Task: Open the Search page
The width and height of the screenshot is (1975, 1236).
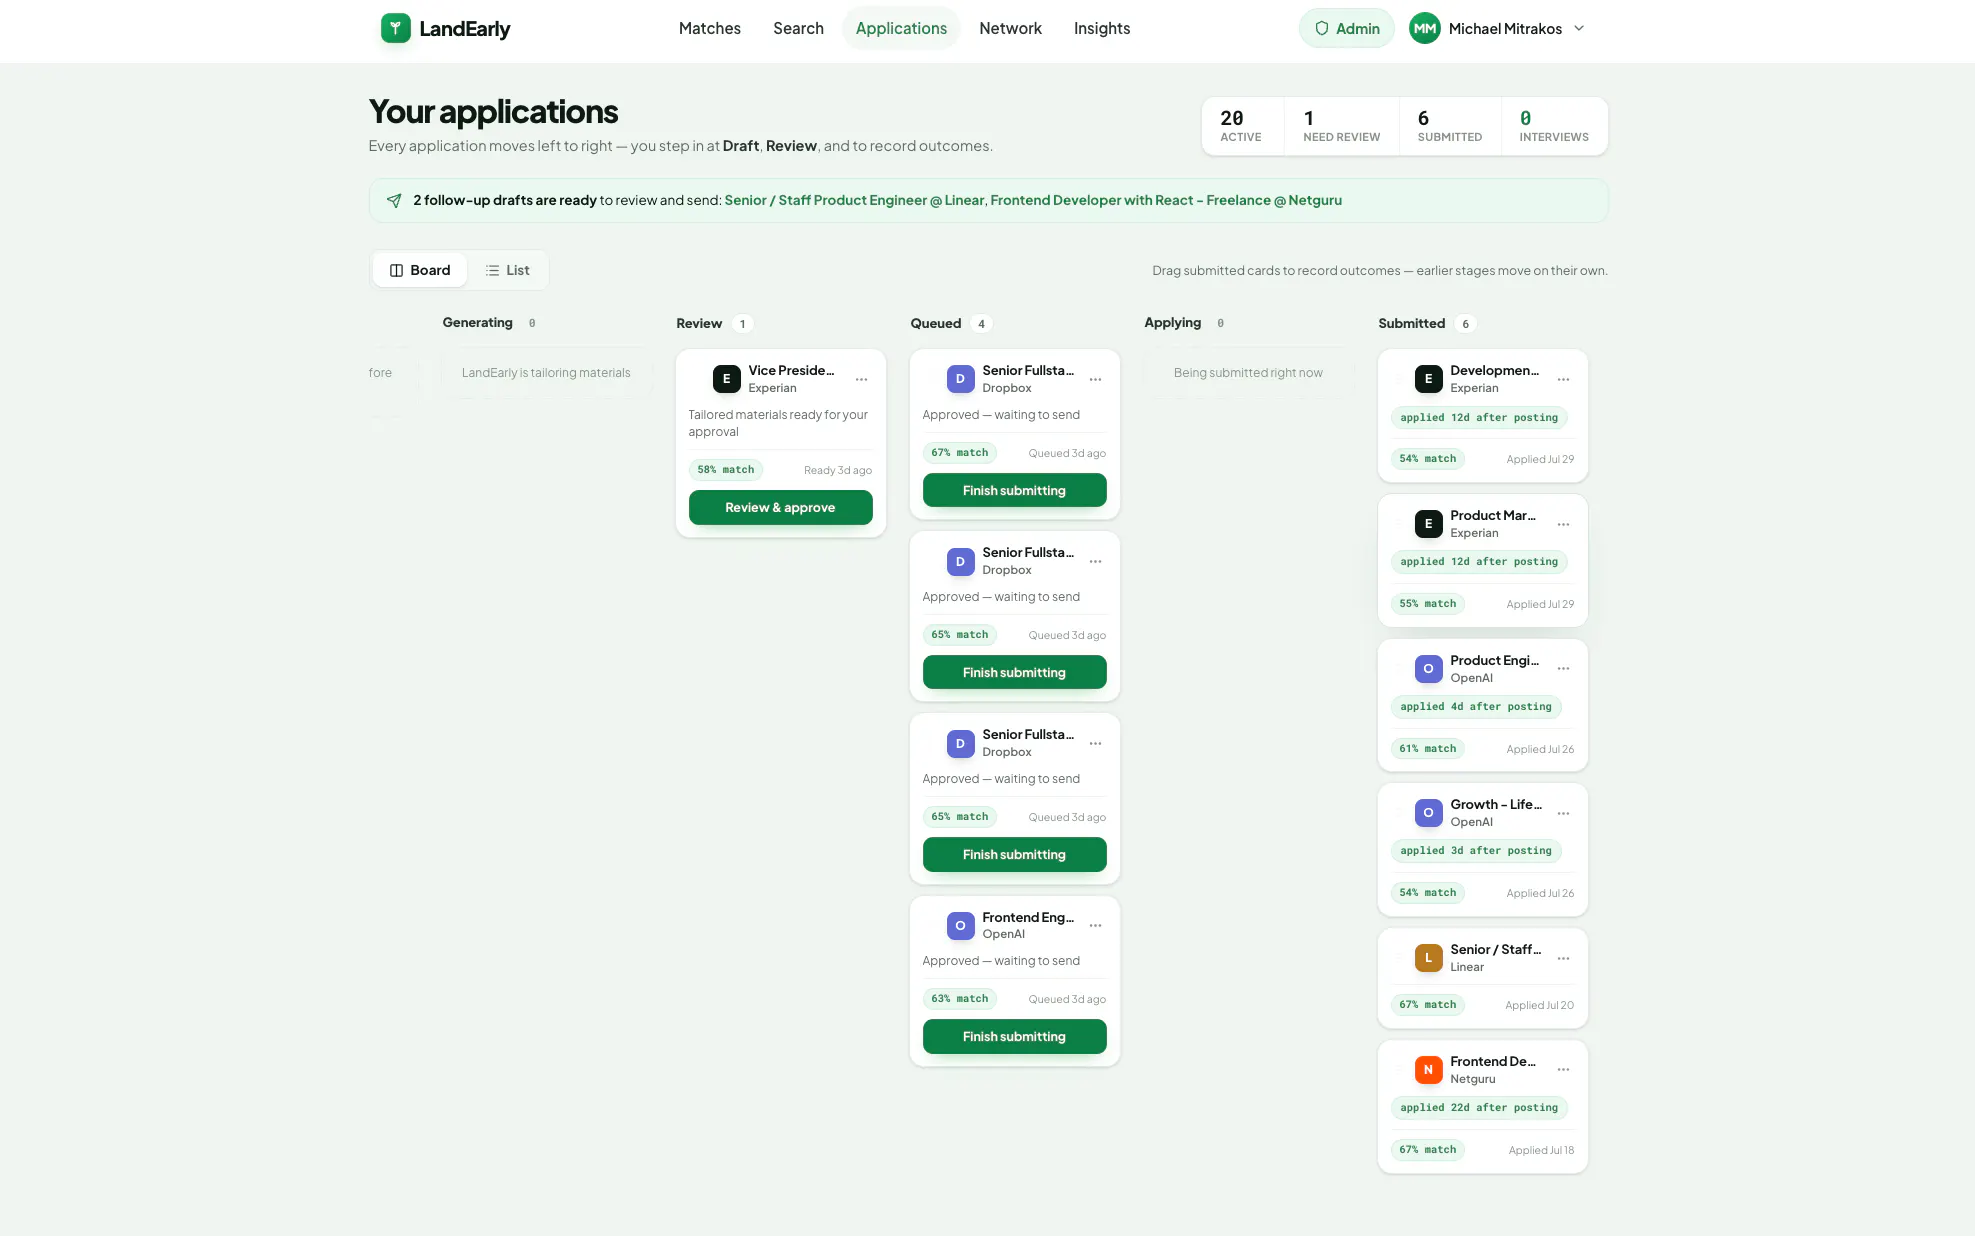Action: tap(798, 28)
